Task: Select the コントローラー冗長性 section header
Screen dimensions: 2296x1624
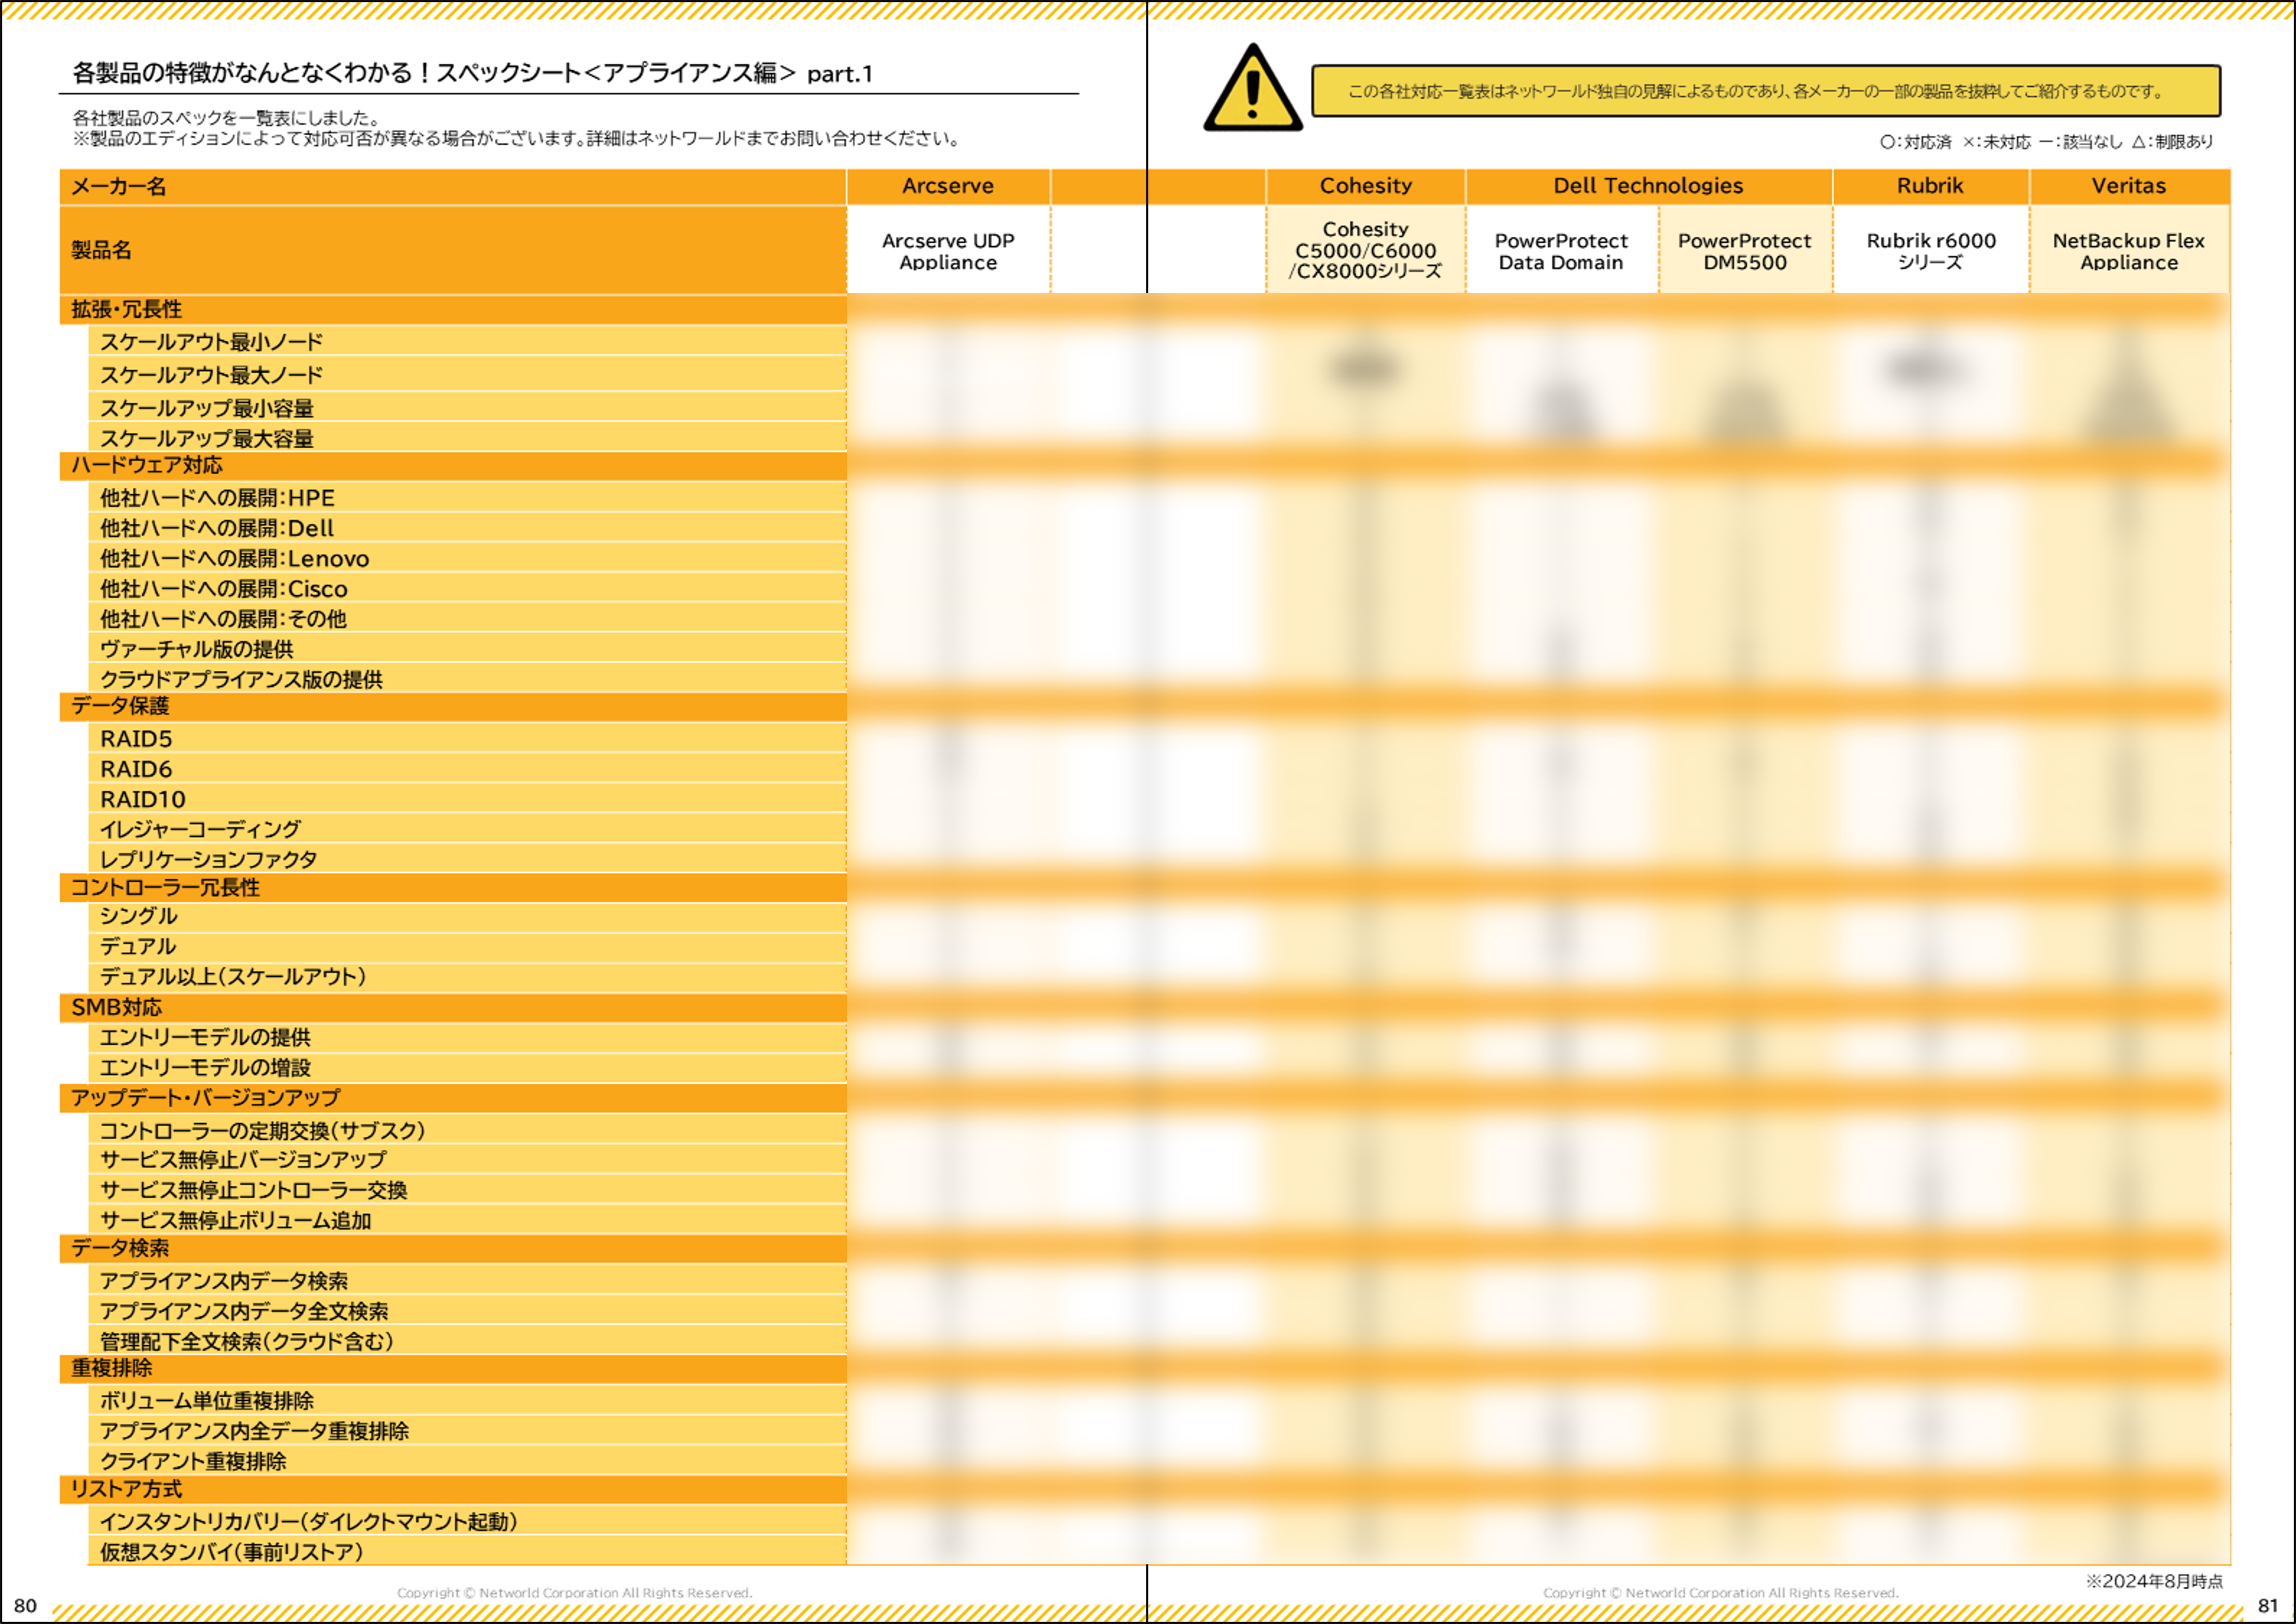Action: [453, 888]
